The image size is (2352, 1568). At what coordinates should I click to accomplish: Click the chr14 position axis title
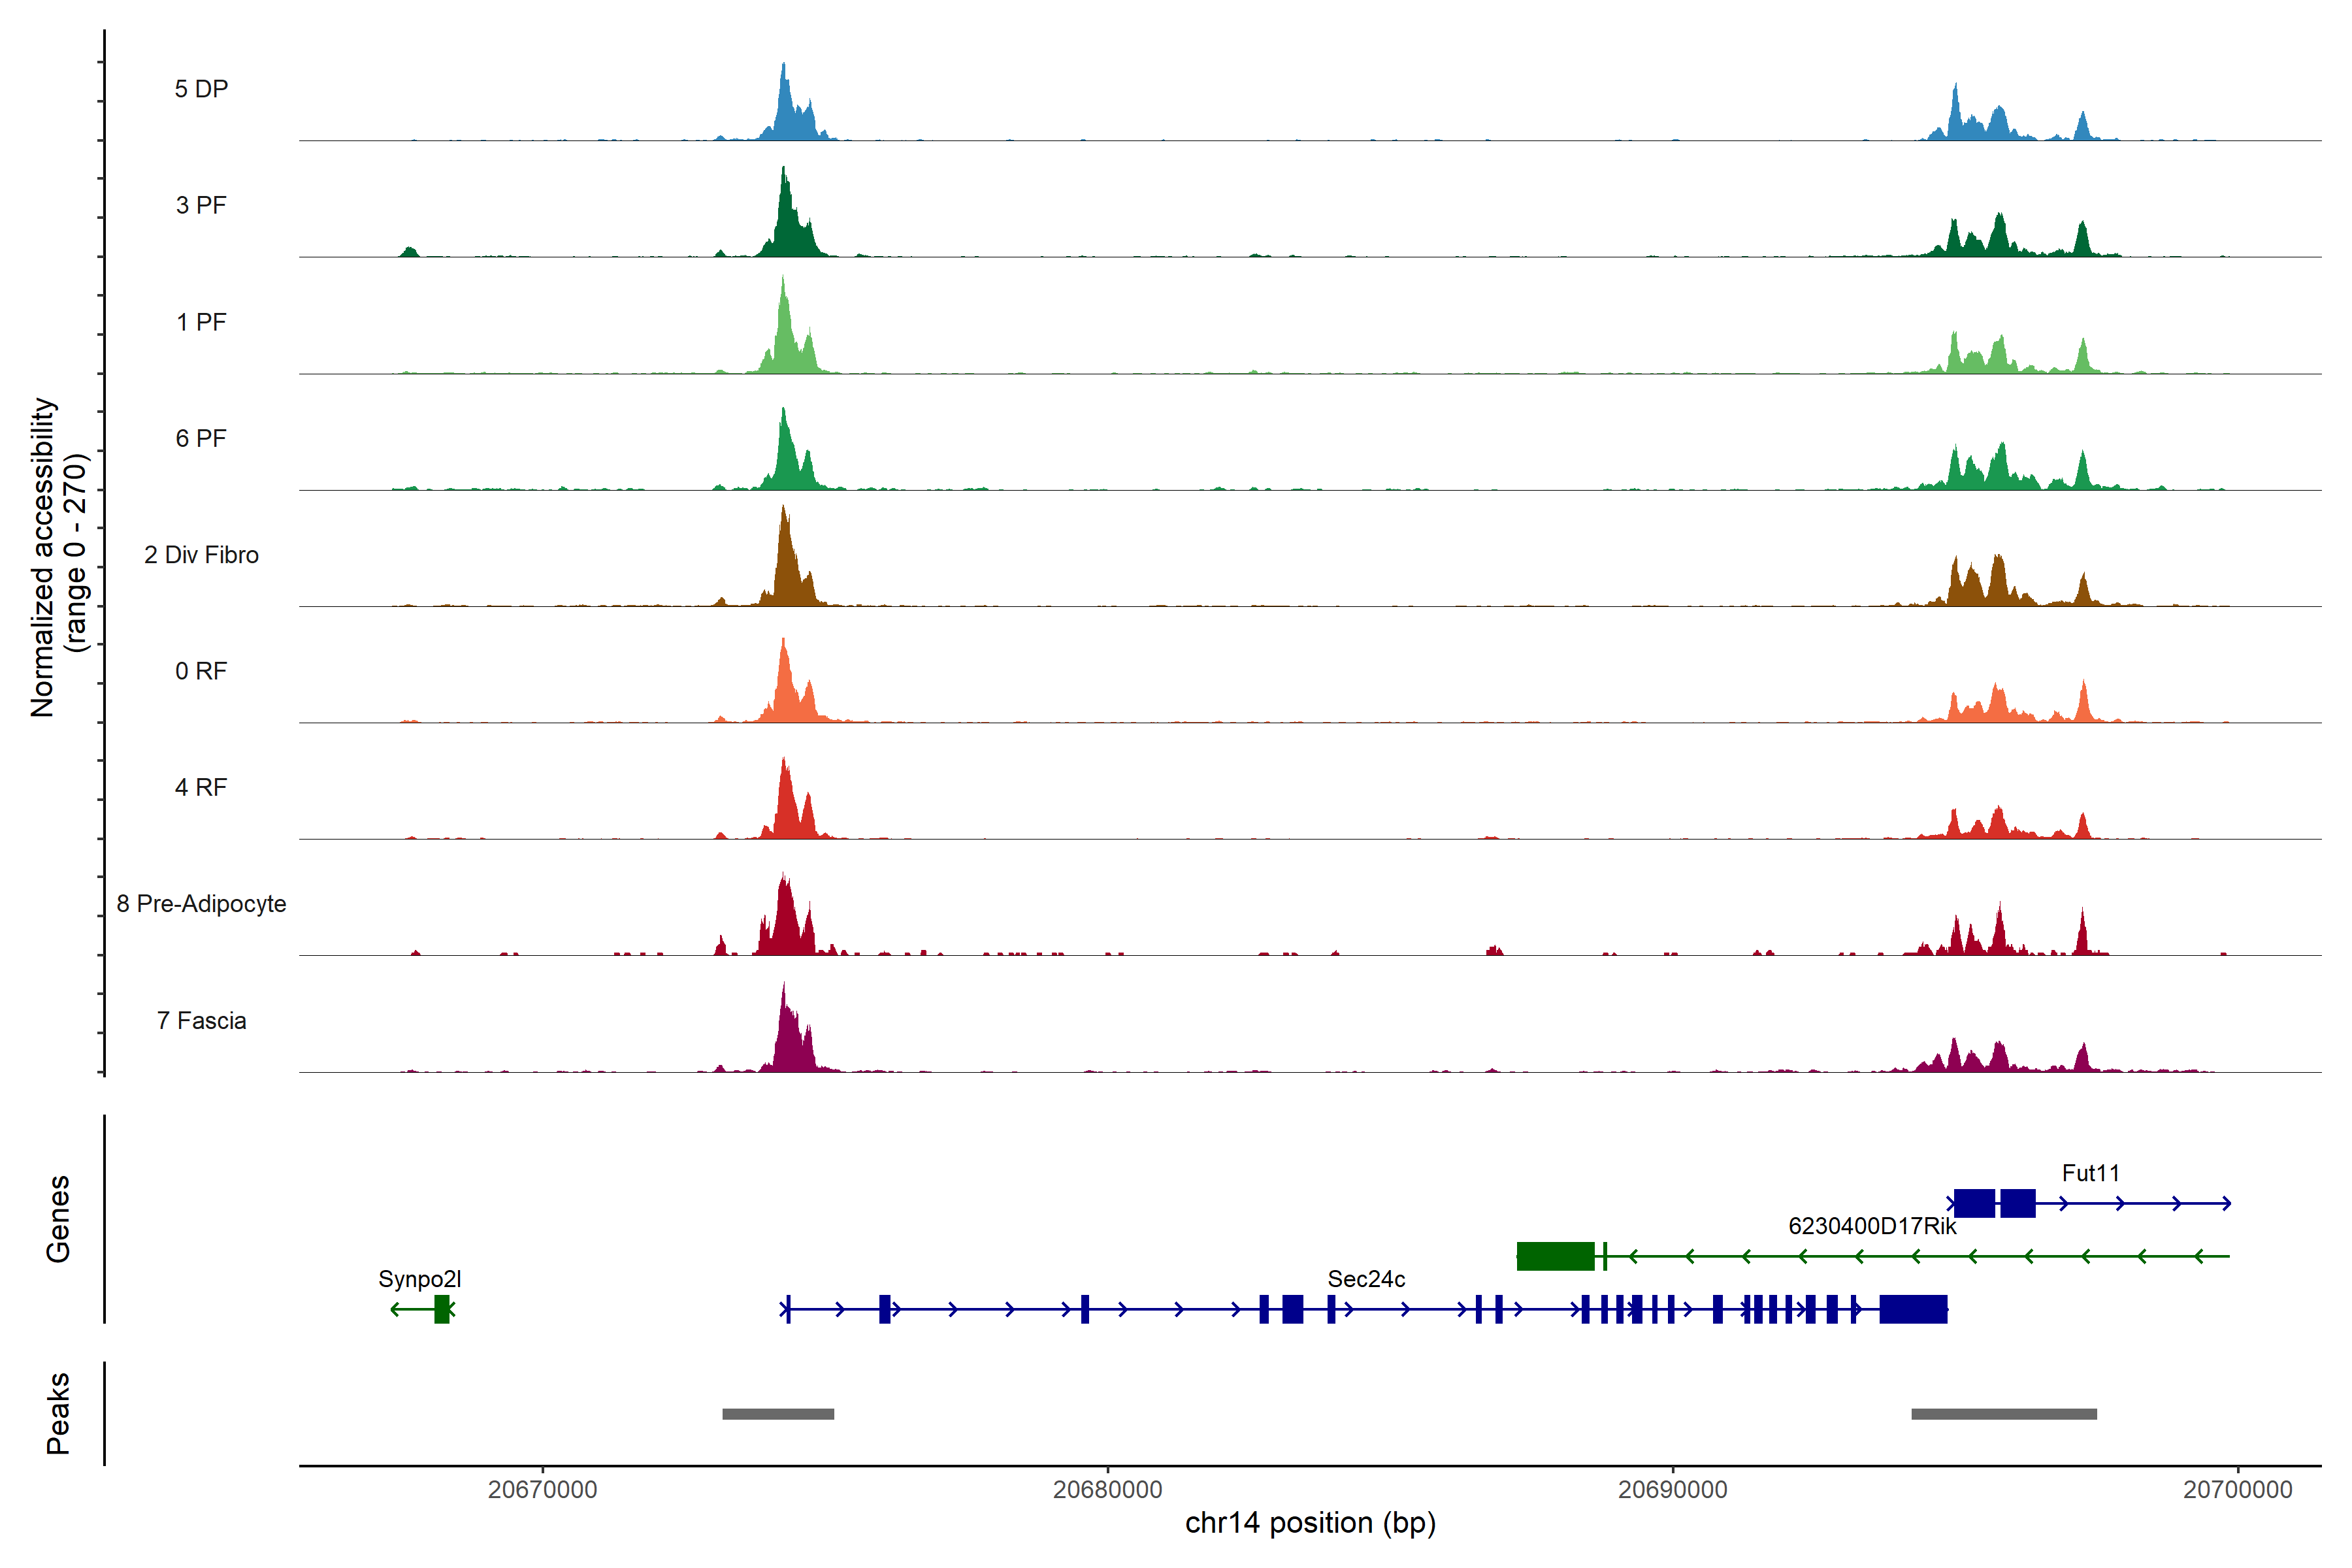pyautogui.click(x=1310, y=1523)
